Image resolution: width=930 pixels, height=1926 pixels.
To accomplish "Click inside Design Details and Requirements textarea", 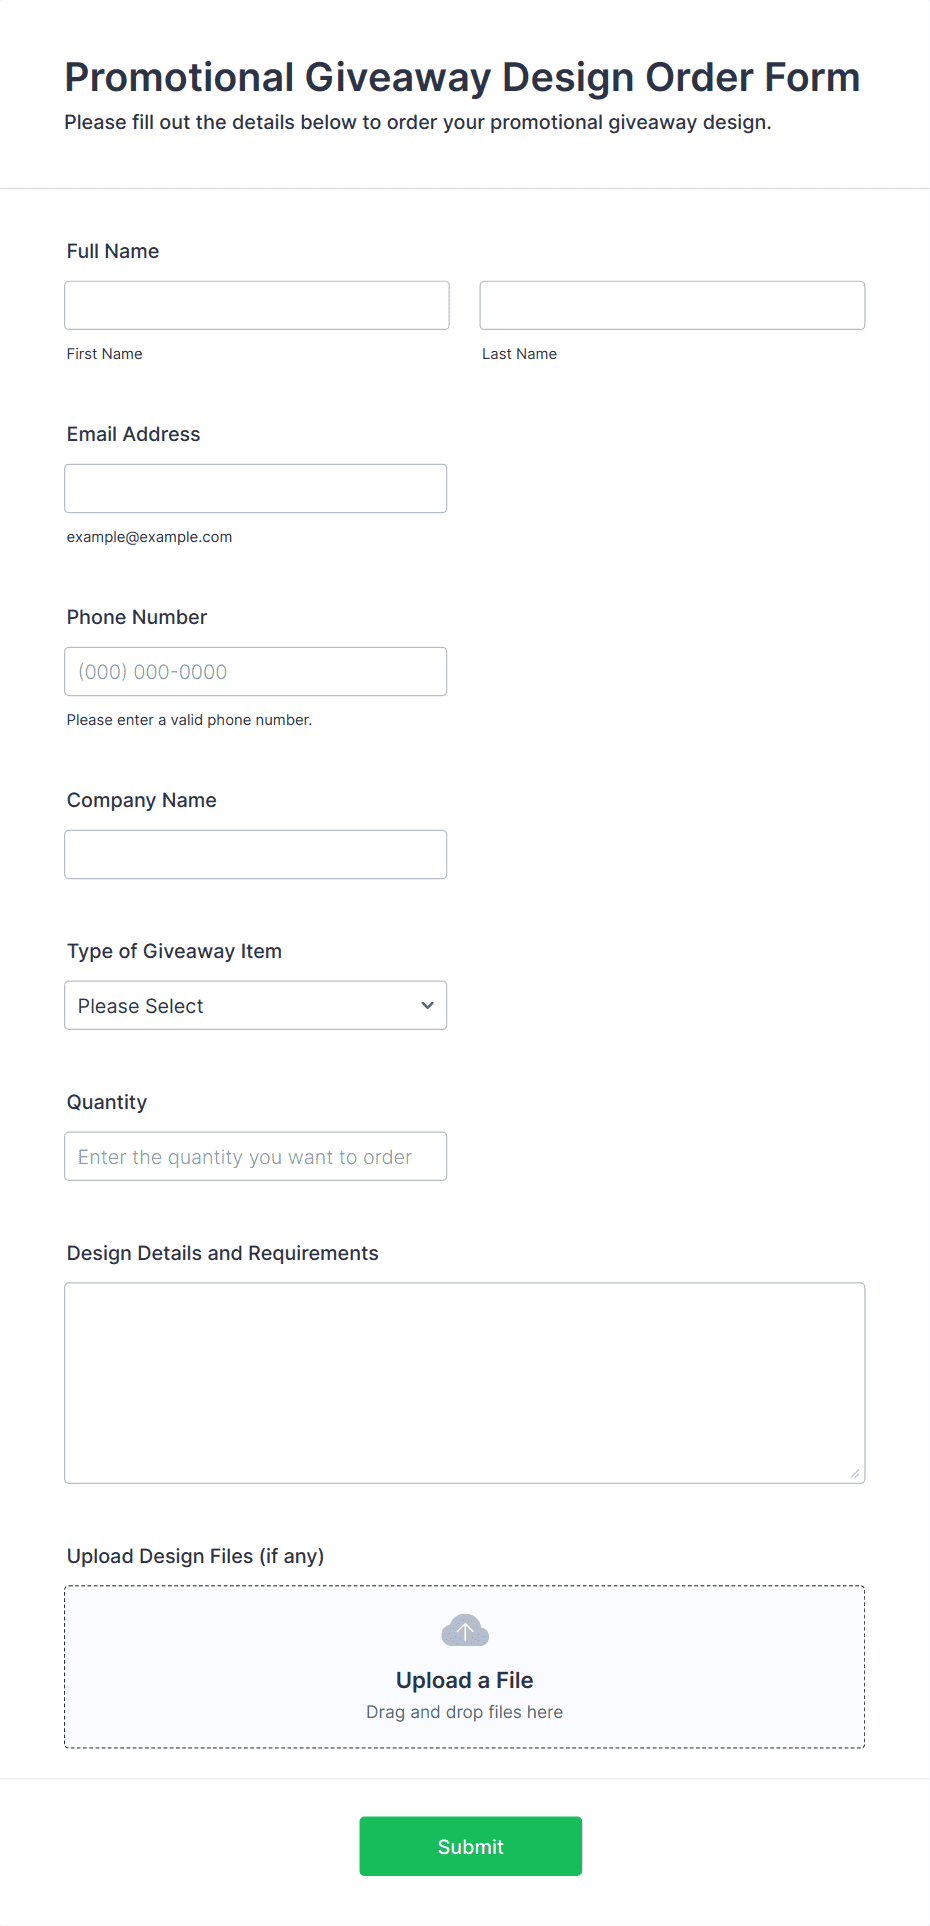I will [x=465, y=1383].
